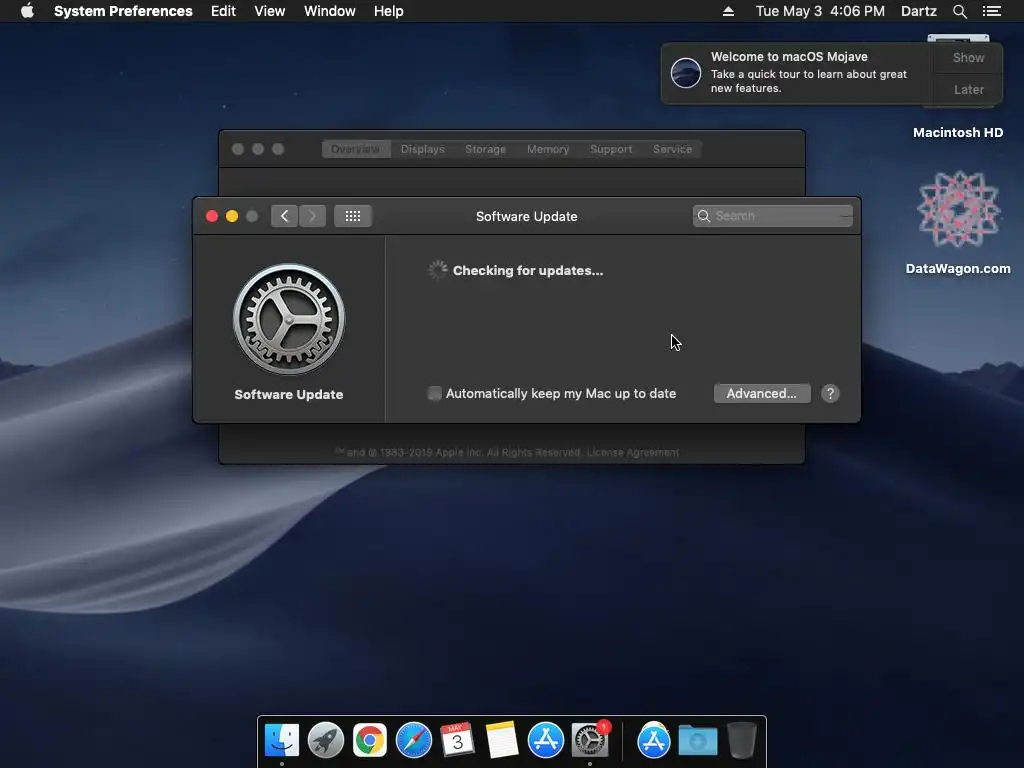Image resolution: width=1024 pixels, height=768 pixels.
Task: Select the DataWagon.com desktop icon
Action: click(958, 209)
